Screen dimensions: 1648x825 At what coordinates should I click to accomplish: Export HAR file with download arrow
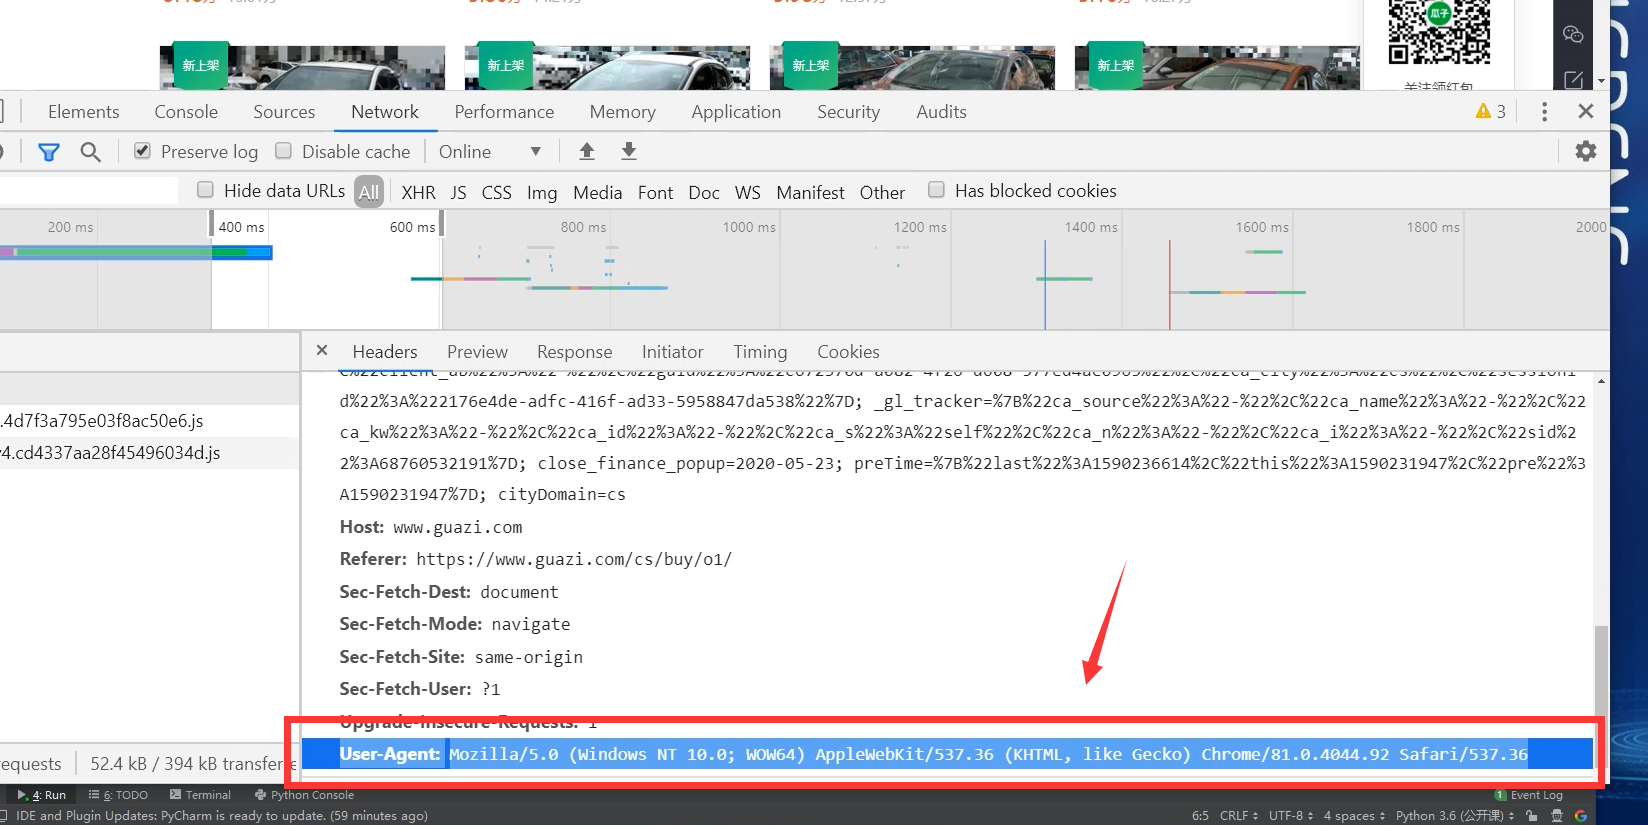[629, 151]
